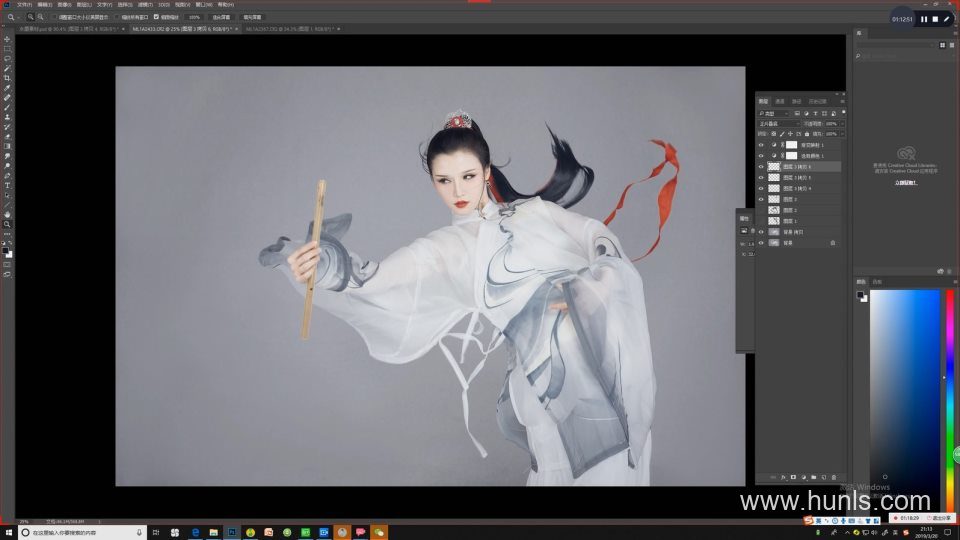The image size is (960, 540).
Task: Switch to the 历史记录 history tab
Action: [817, 101]
